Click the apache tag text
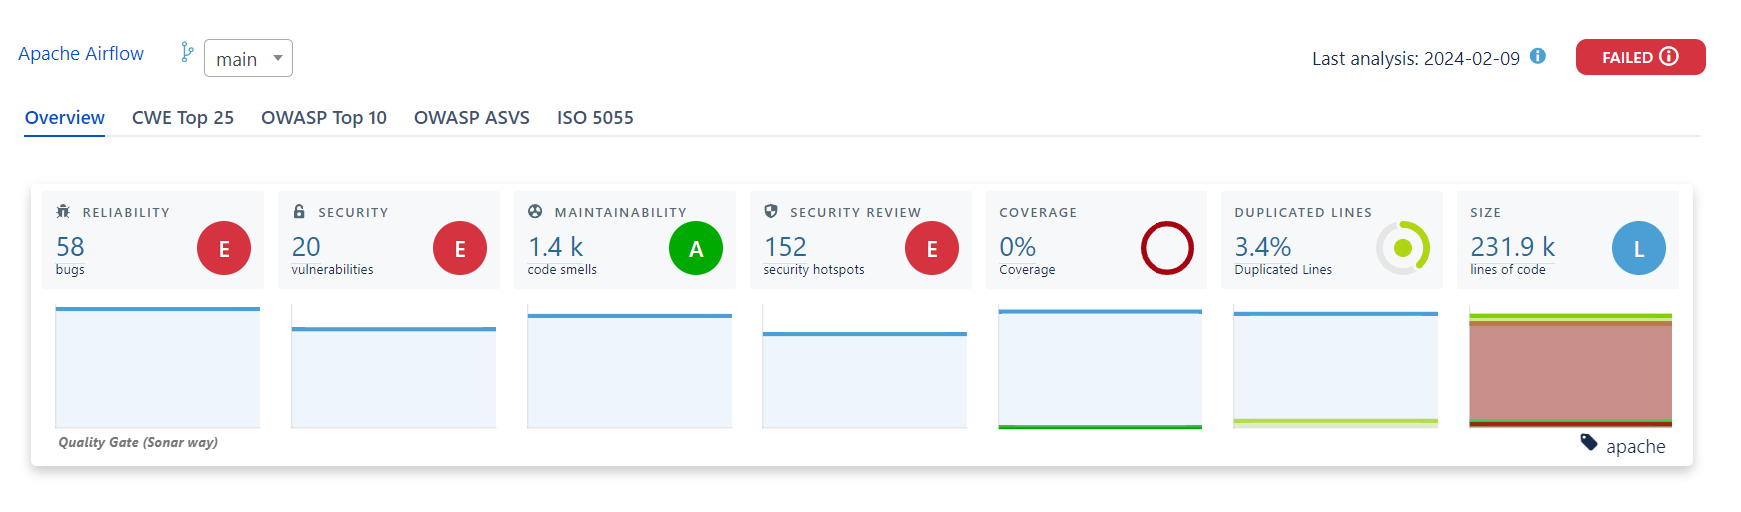 (x=1636, y=447)
